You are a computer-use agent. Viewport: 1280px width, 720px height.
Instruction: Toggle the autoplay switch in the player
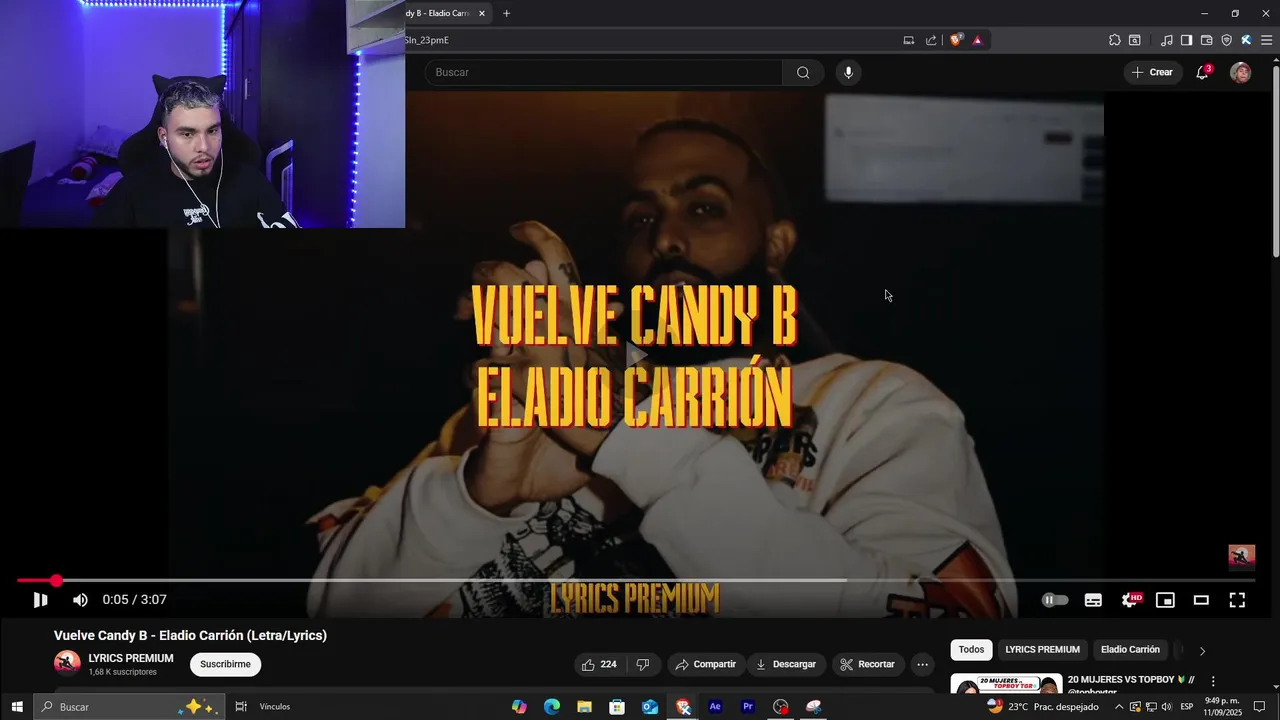pos(1055,600)
